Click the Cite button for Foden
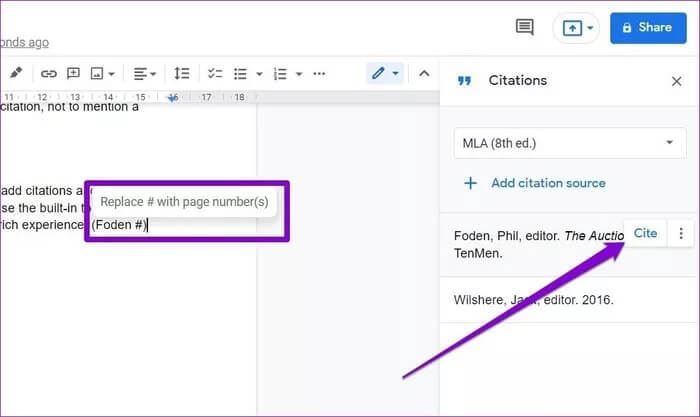Screen dimensions: 700x417 645,233
